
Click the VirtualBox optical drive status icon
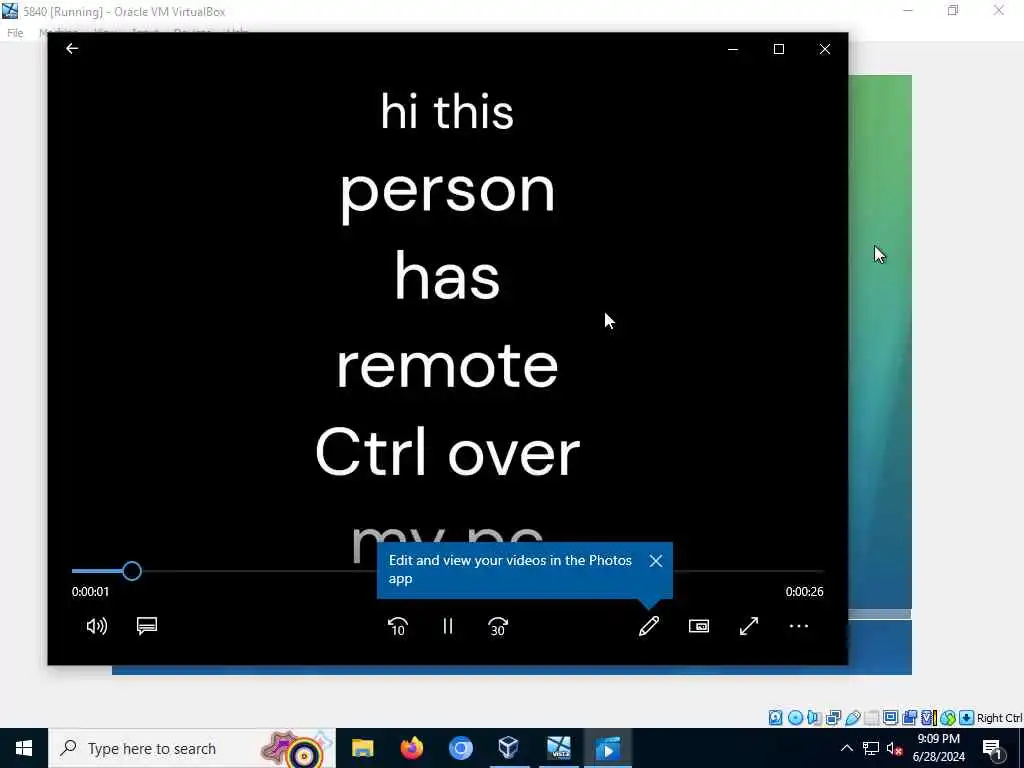click(x=795, y=718)
